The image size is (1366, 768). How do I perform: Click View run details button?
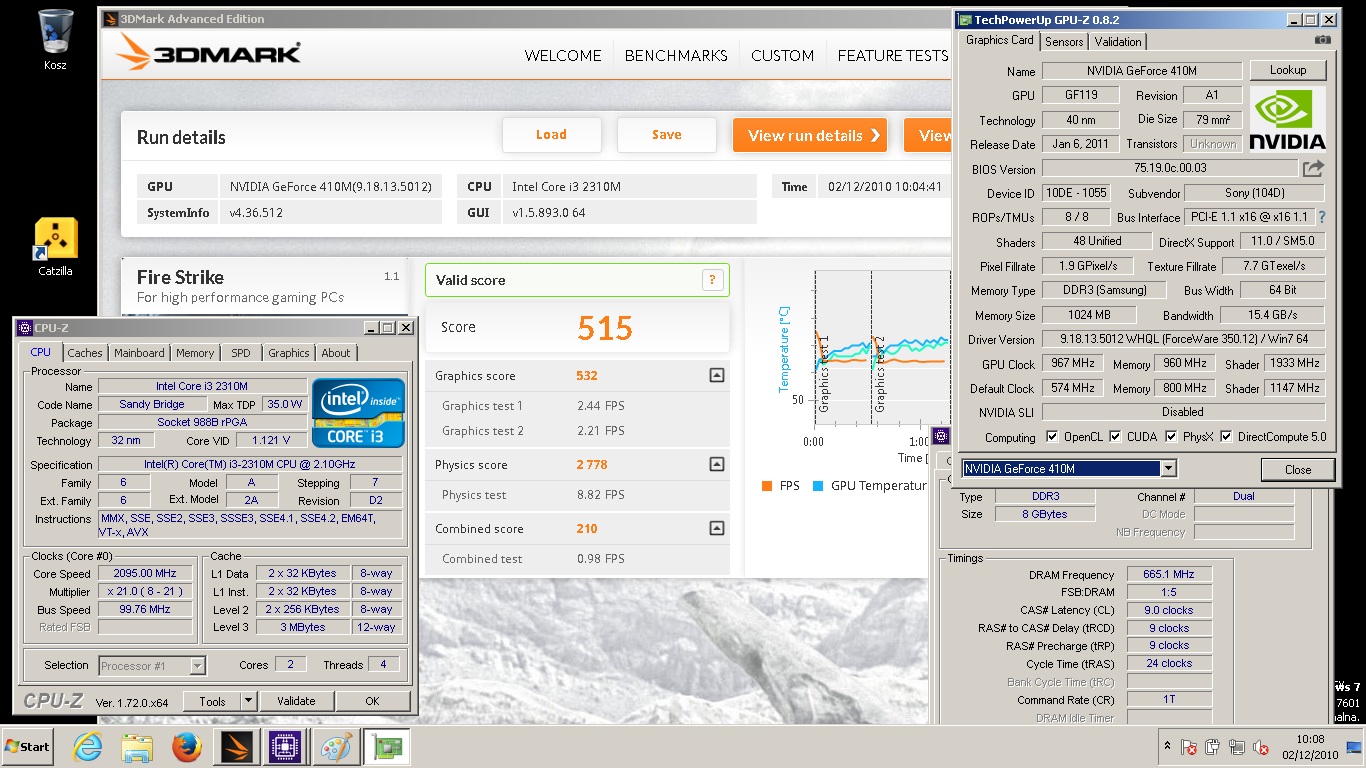[x=810, y=135]
